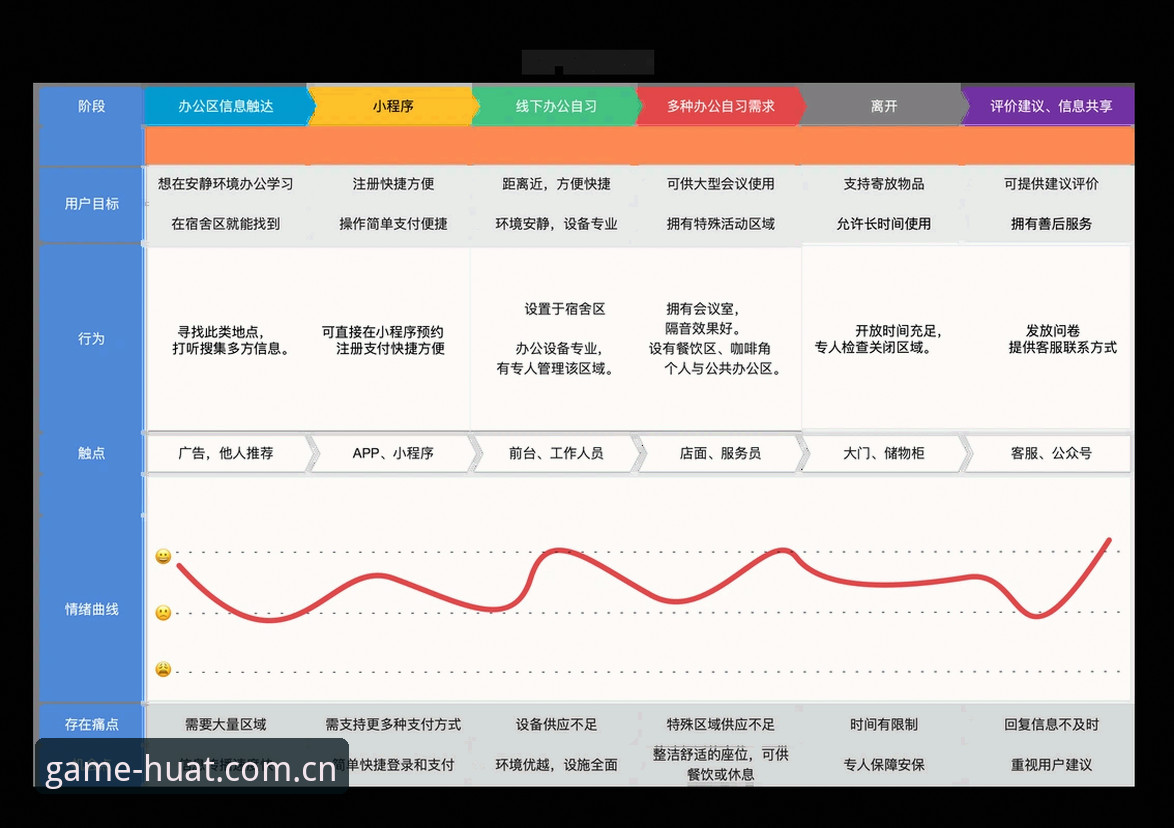Click the 行为 row header
This screenshot has width=1174, height=828.
coord(91,339)
